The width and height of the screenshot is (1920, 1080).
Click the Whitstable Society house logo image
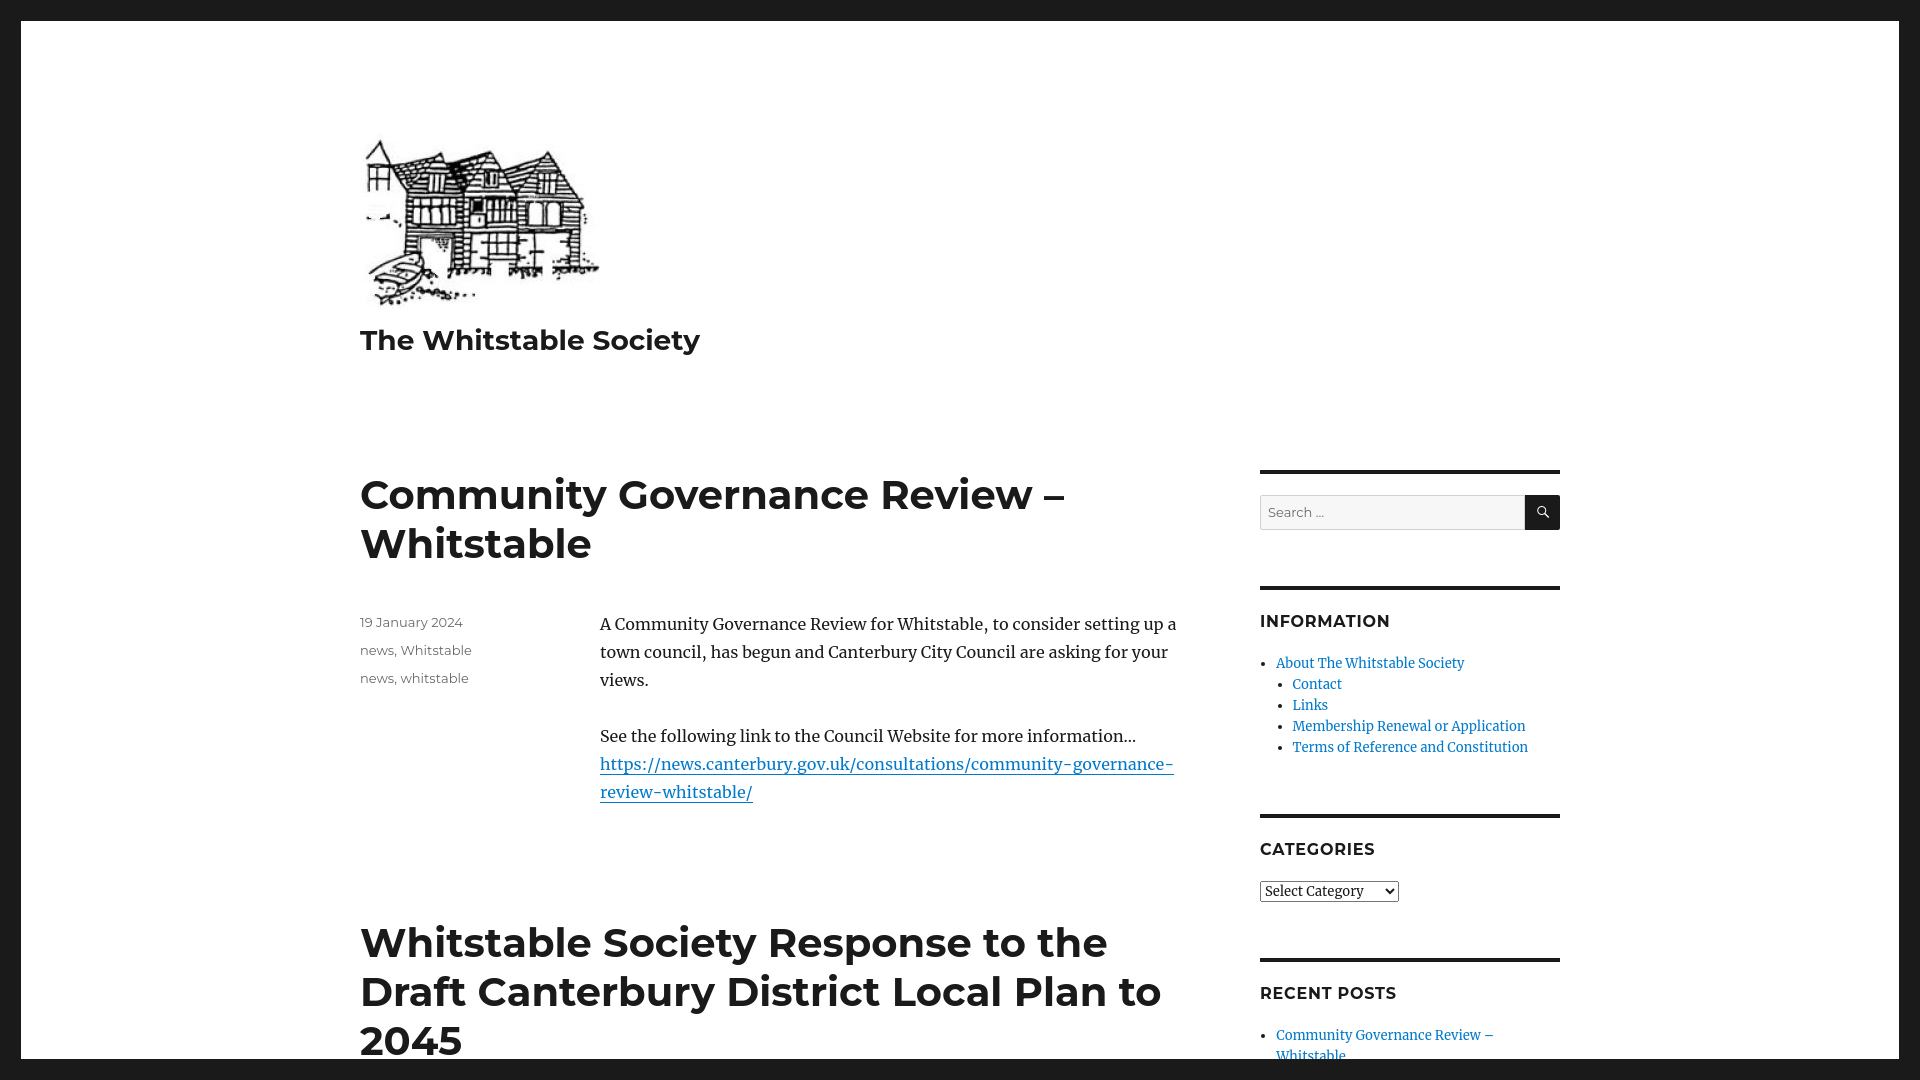480,223
